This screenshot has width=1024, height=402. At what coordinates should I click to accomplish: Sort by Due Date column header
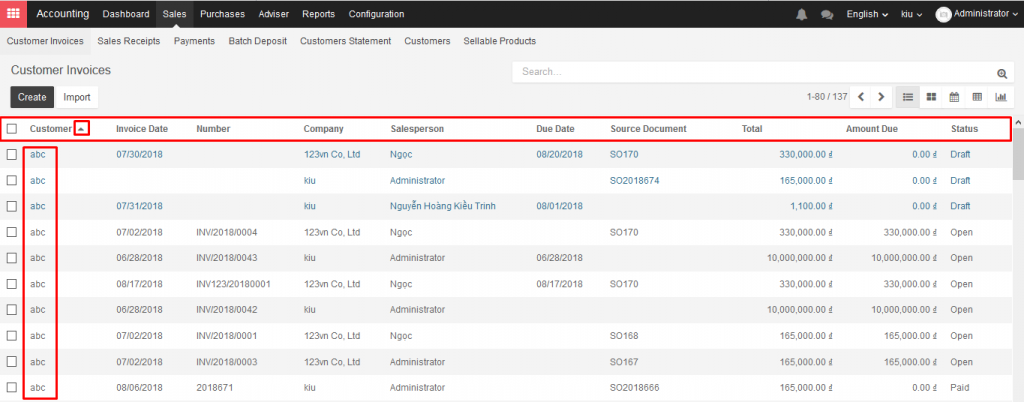point(555,129)
